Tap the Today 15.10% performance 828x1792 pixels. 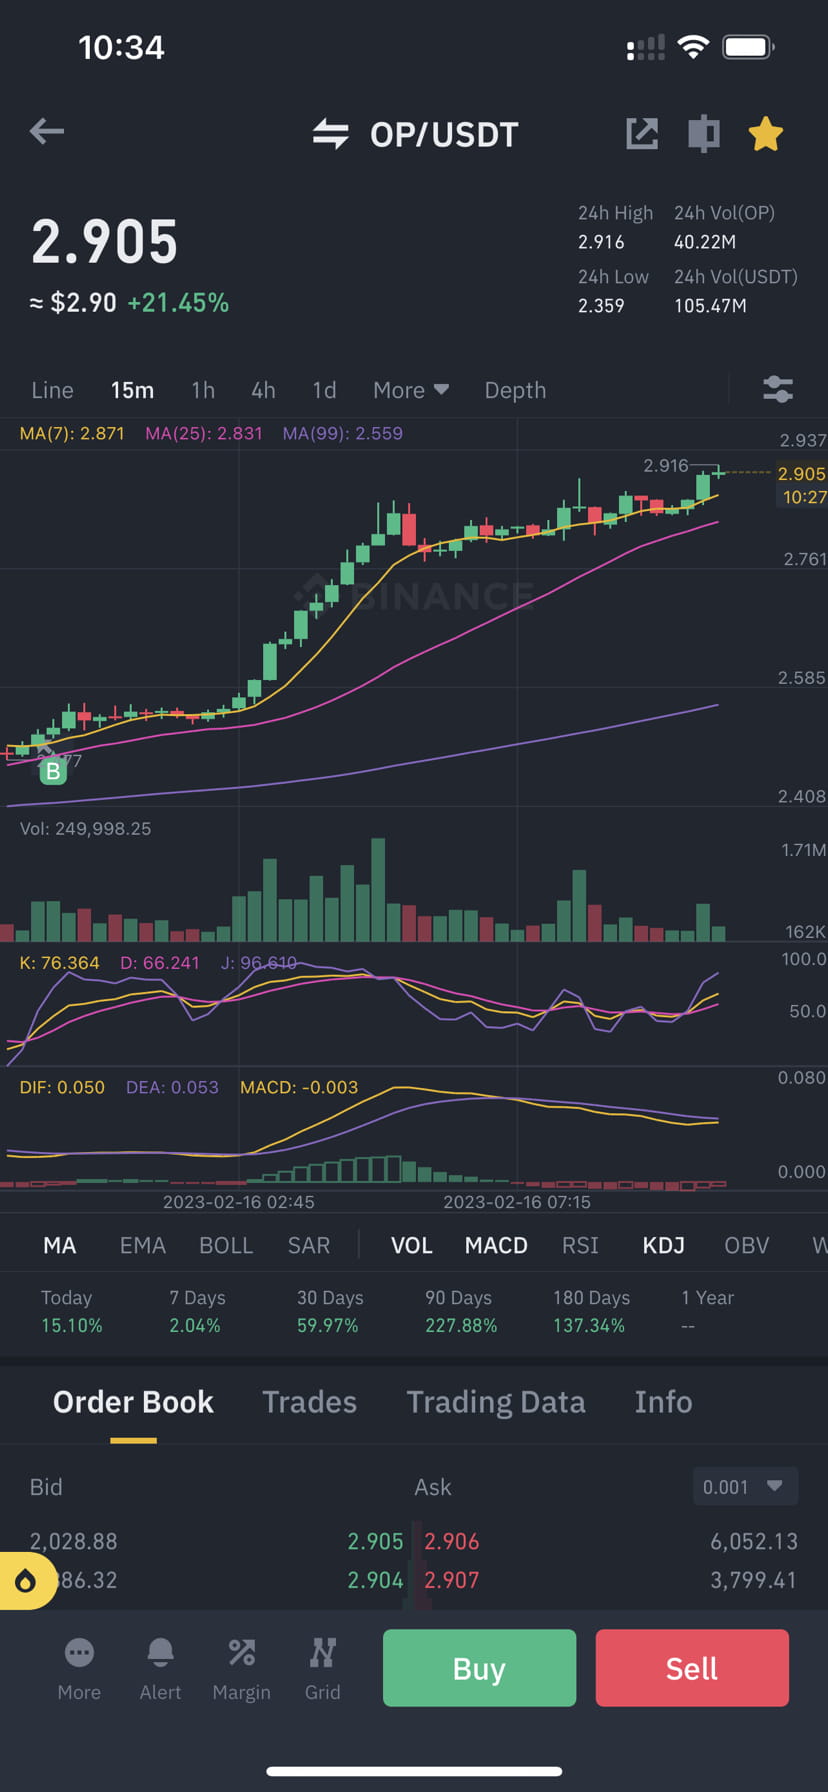tap(71, 1311)
